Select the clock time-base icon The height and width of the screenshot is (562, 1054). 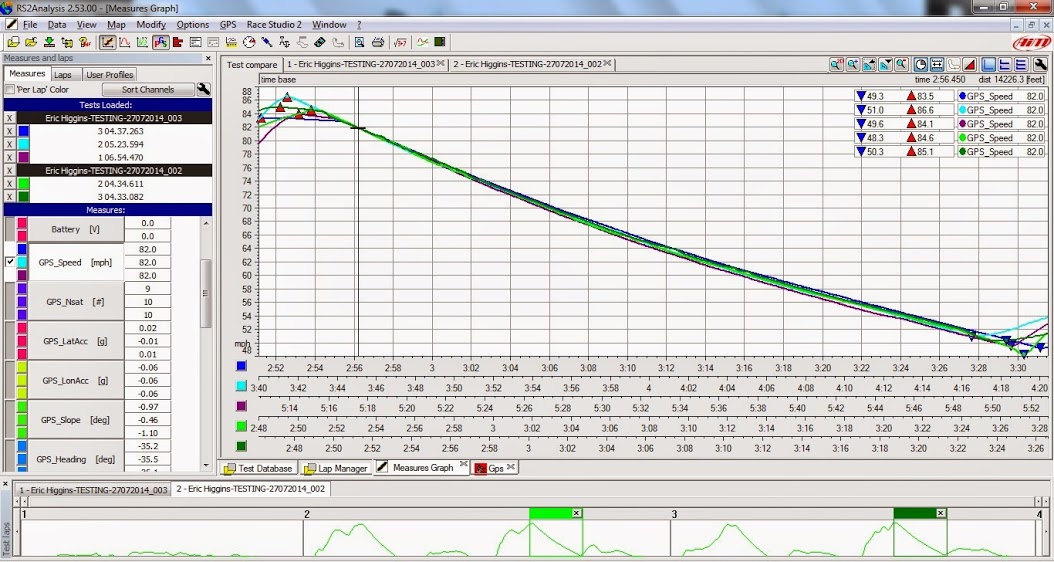coord(921,64)
